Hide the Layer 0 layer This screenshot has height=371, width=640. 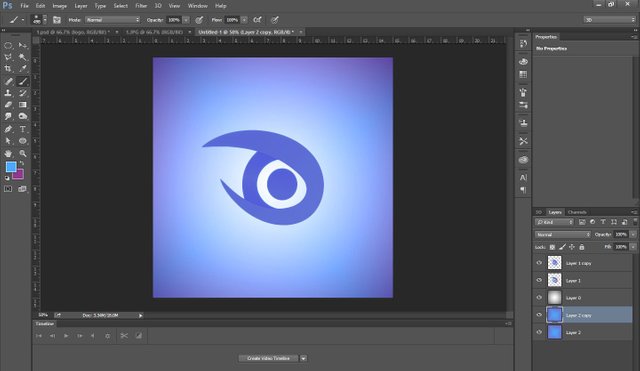point(539,298)
